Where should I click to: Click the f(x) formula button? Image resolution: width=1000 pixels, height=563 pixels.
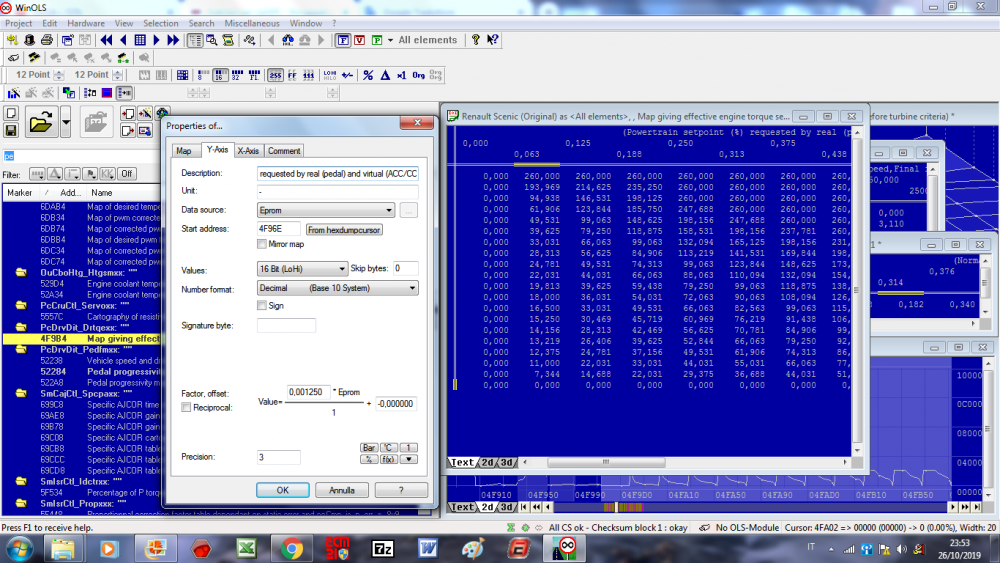[x=388, y=459]
